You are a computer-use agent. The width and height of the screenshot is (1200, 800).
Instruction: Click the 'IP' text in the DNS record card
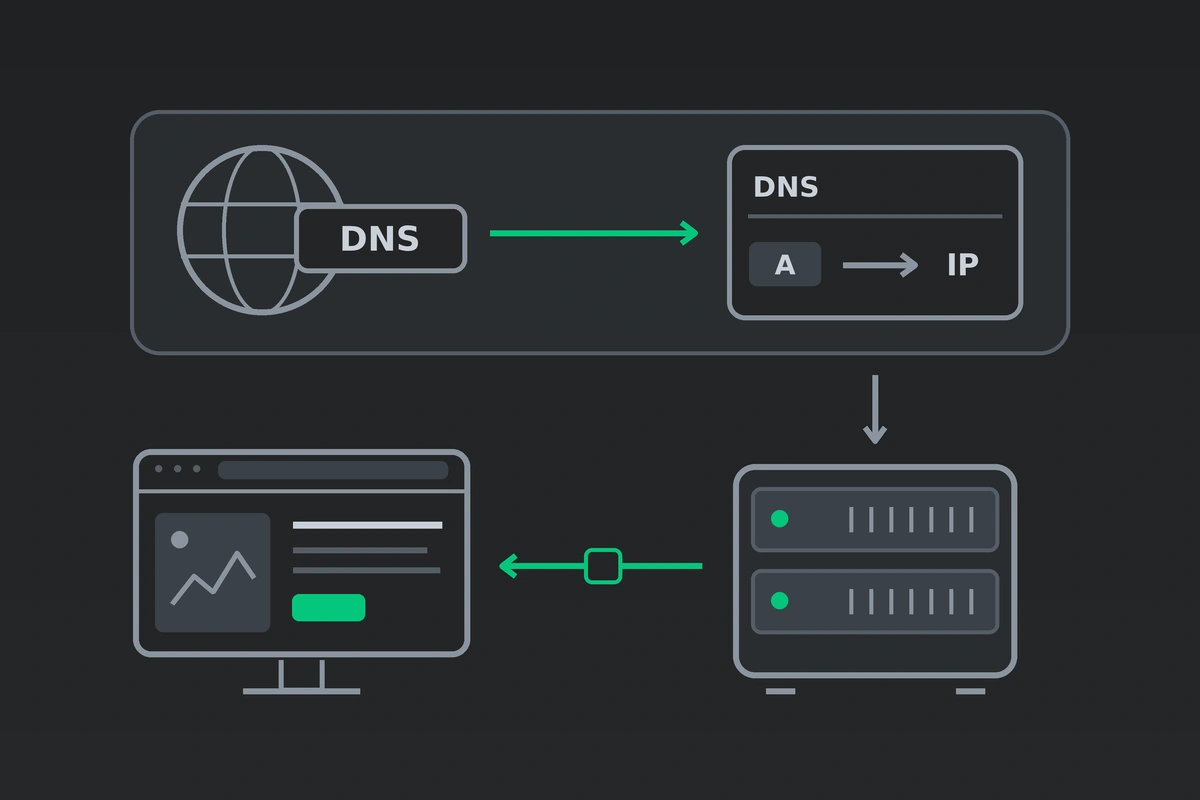962,265
